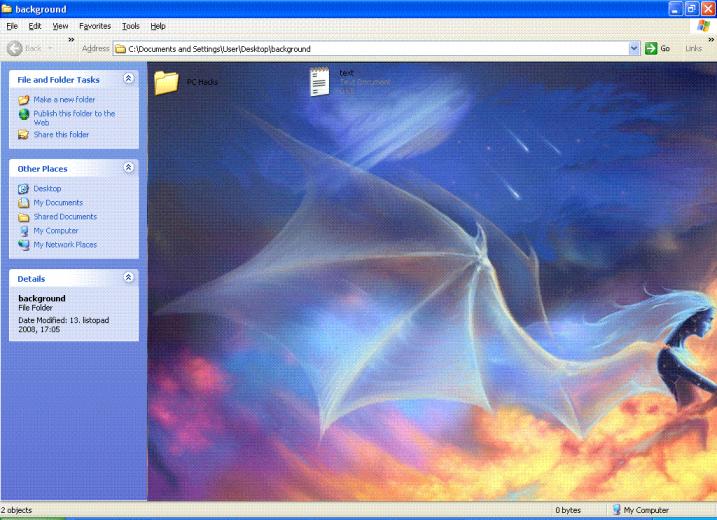Restore down the background window
The image size is (717, 520).
[x=692, y=9]
